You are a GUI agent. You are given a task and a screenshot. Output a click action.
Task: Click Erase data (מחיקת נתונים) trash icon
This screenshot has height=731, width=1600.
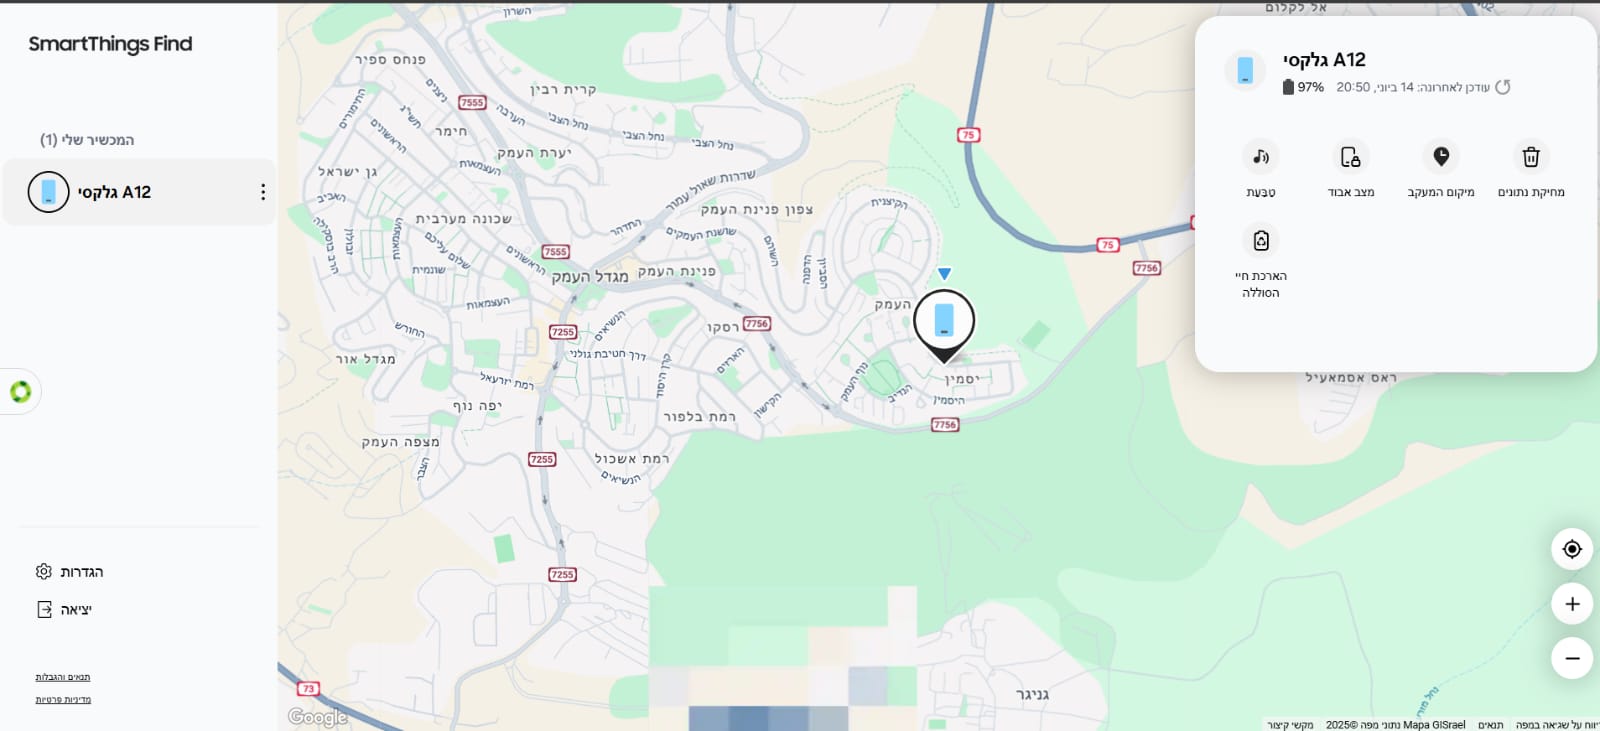1531,157
